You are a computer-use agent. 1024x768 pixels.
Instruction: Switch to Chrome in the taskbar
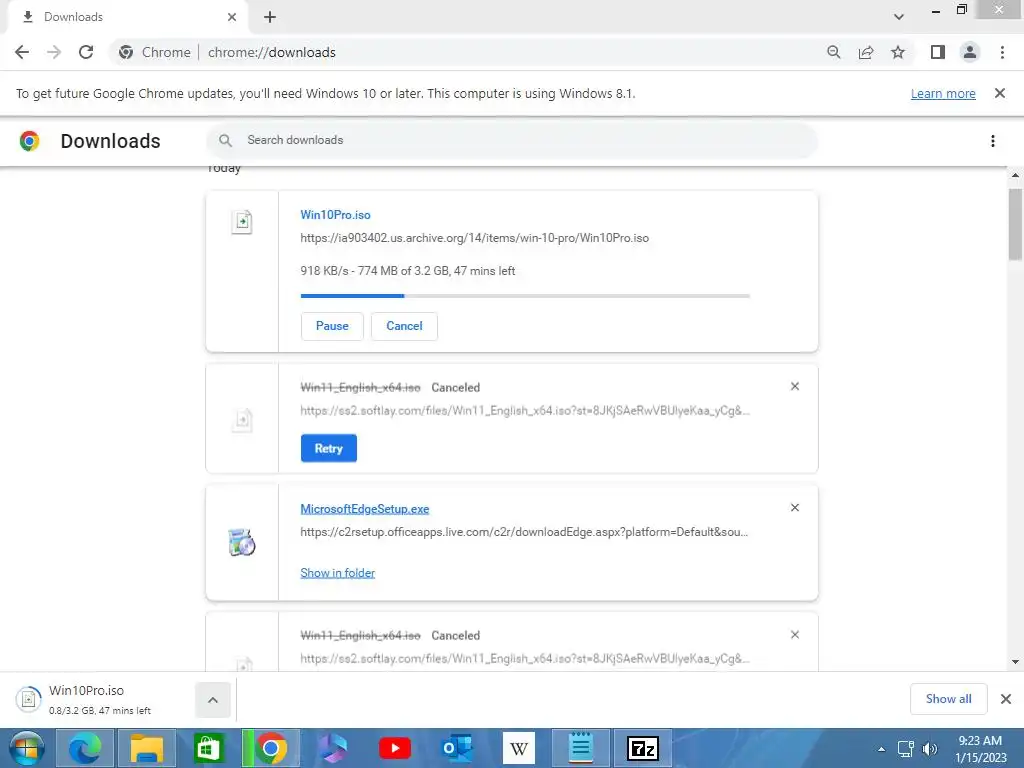coord(270,748)
